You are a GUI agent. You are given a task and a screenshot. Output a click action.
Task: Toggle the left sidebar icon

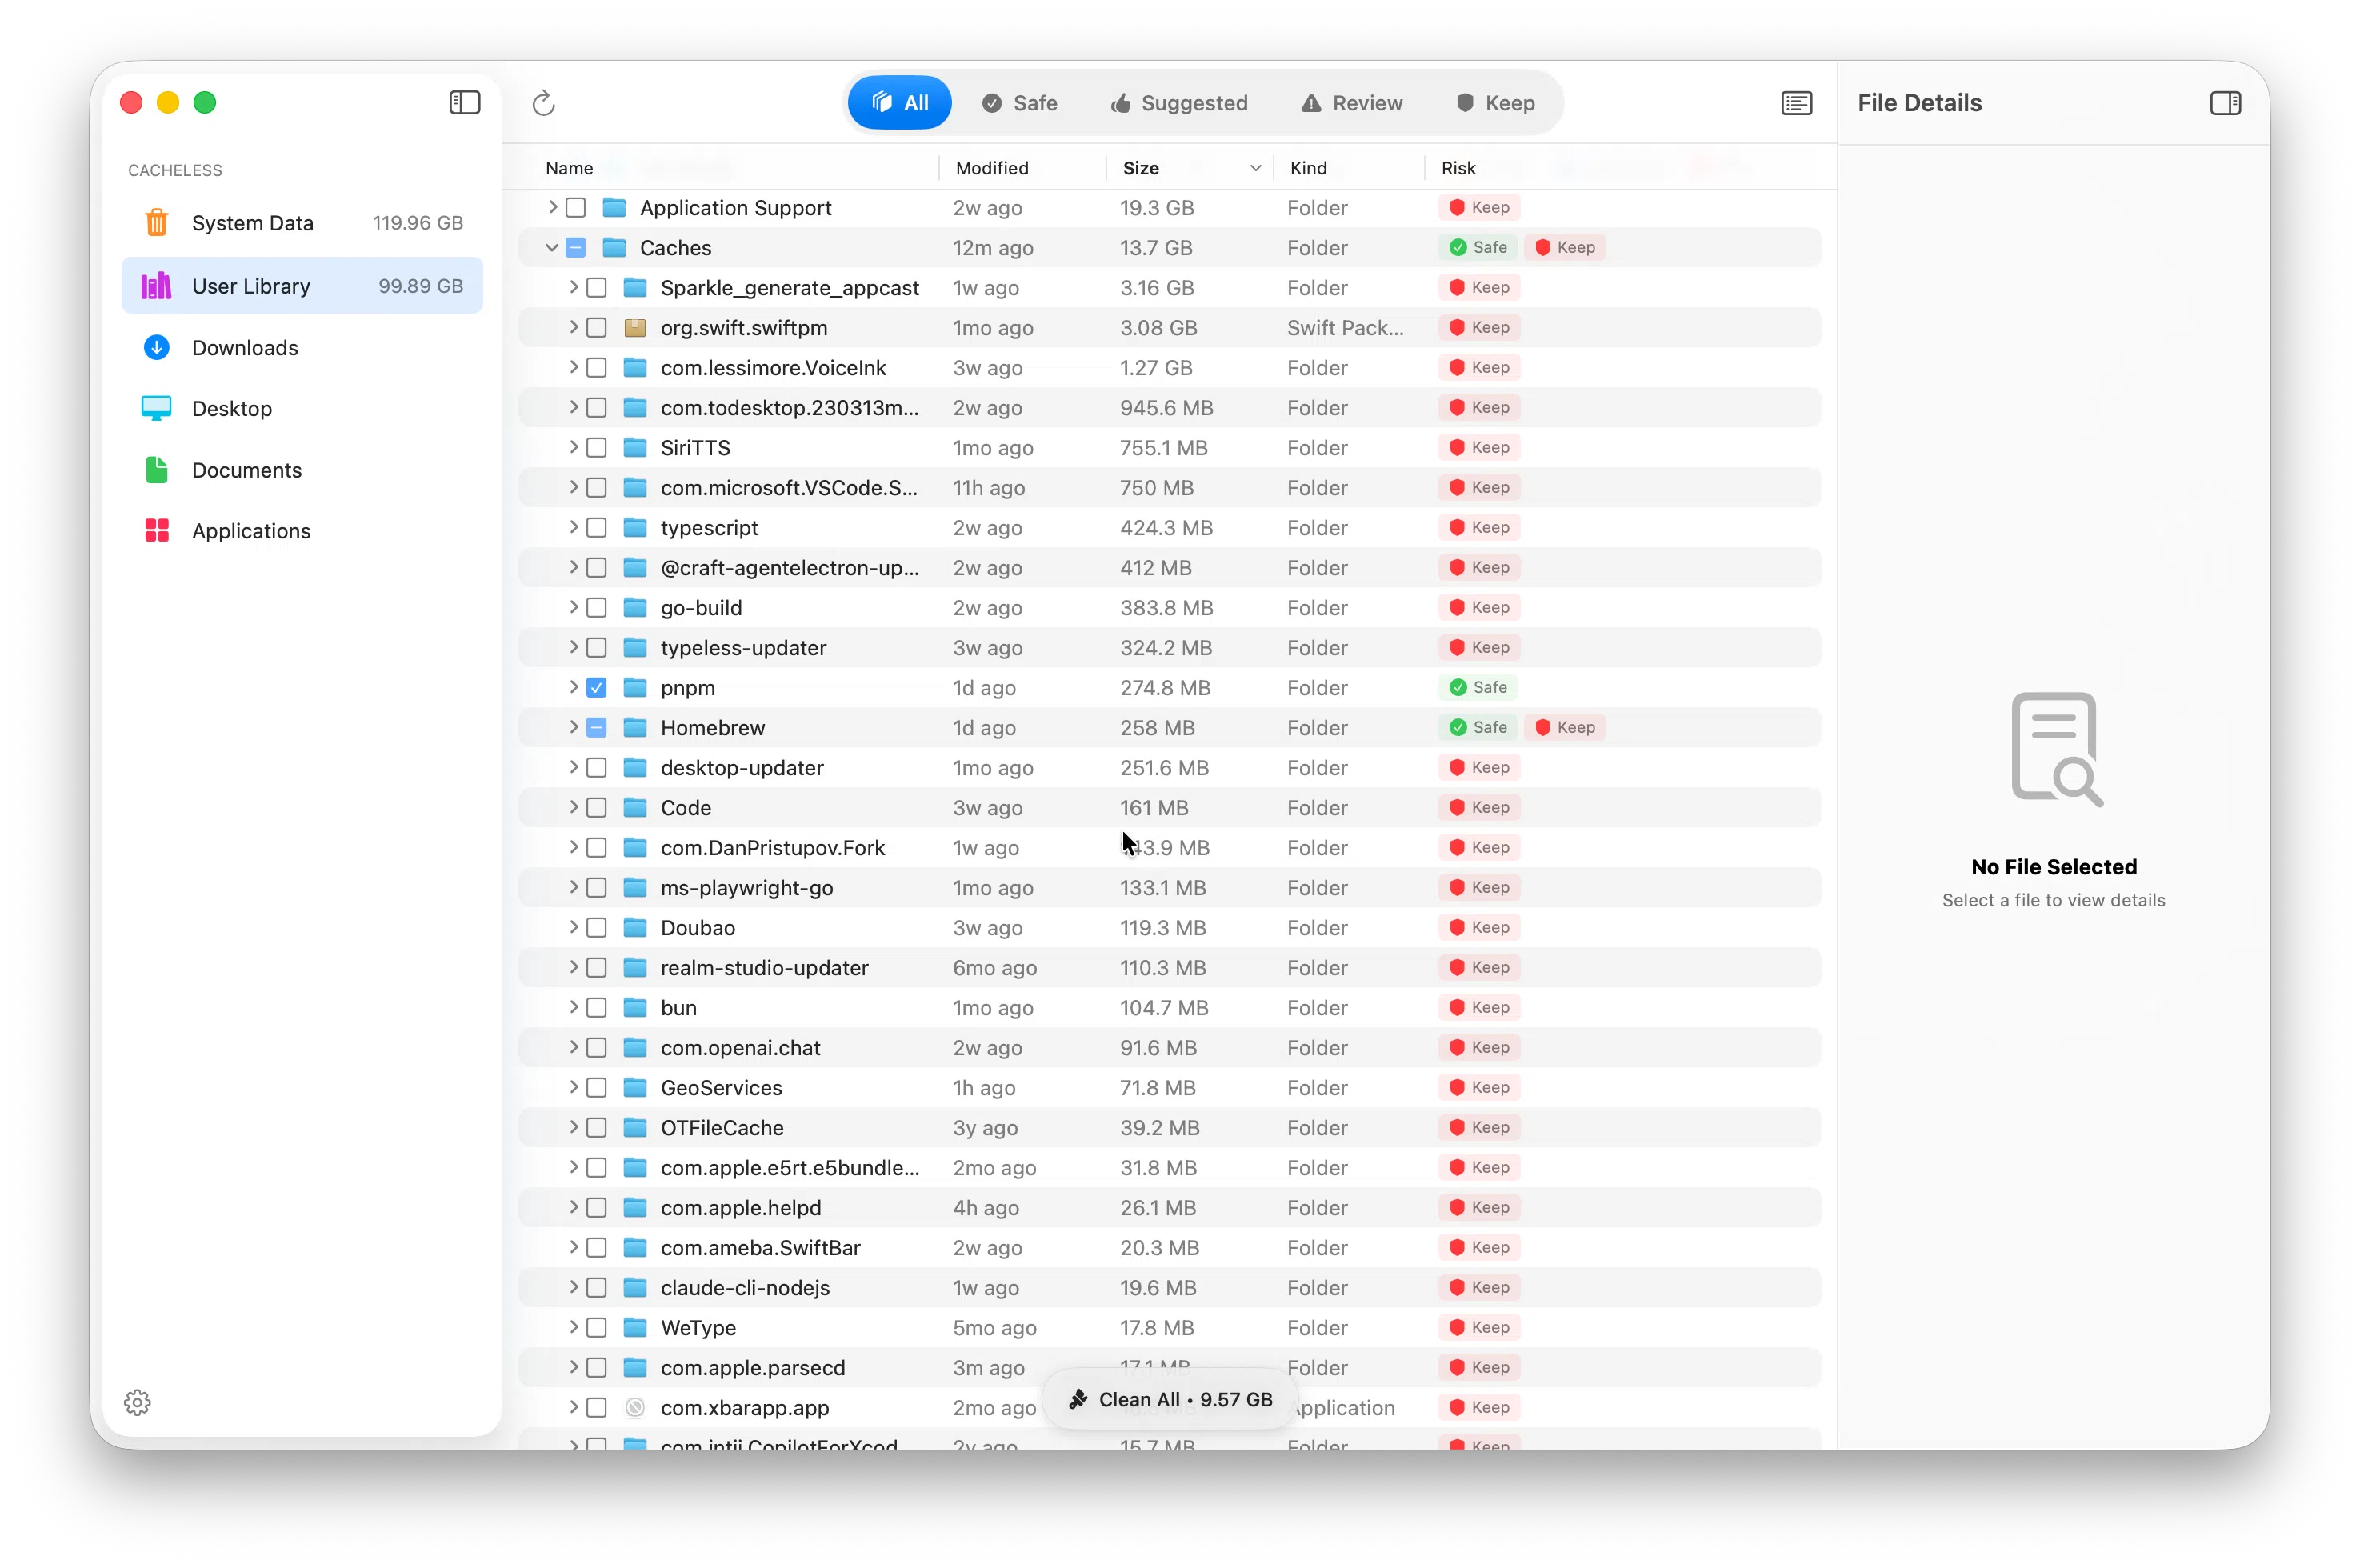point(464,103)
